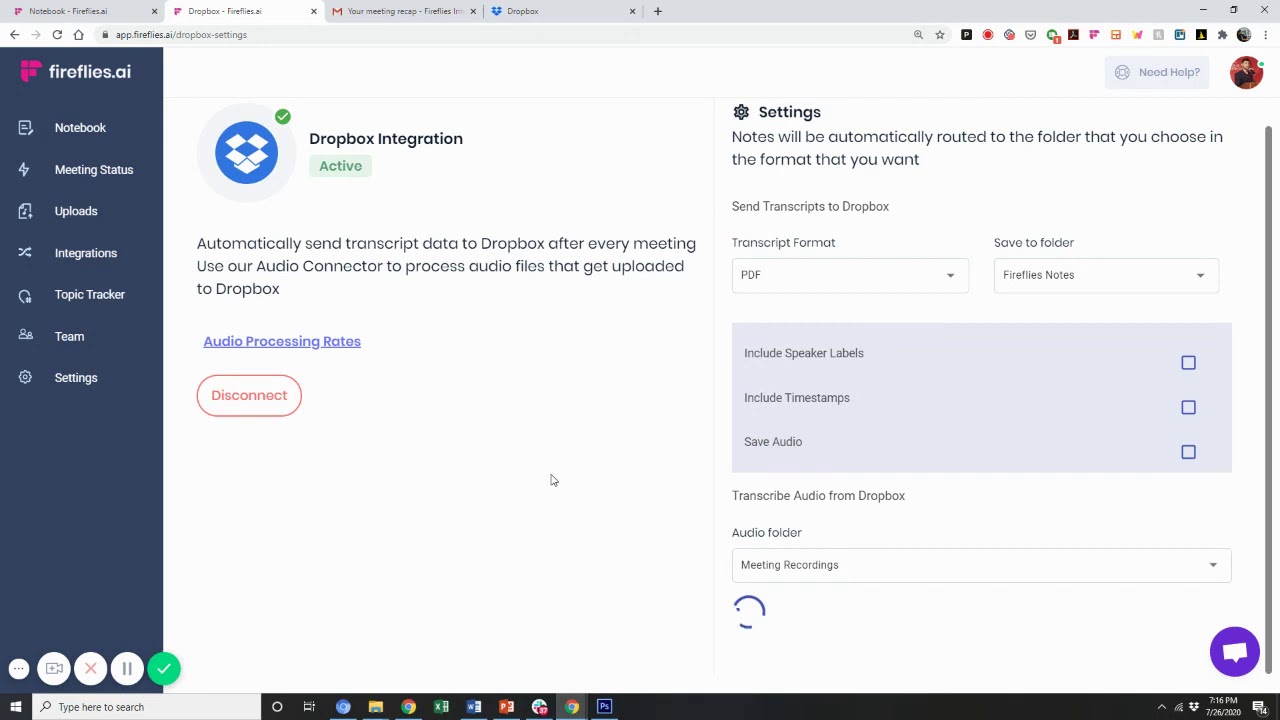Screen dimensions: 1280x720
Task: Open Word from the taskbar
Action: pos(474,707)
